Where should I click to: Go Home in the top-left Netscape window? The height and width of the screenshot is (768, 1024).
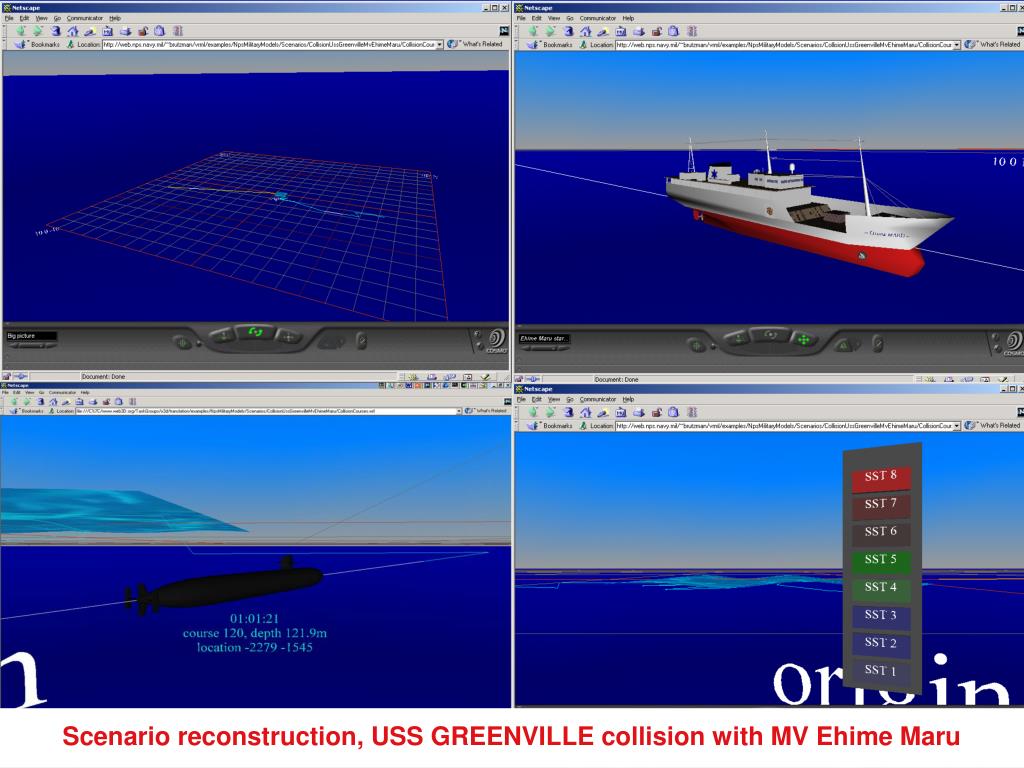tap(72, 31)
